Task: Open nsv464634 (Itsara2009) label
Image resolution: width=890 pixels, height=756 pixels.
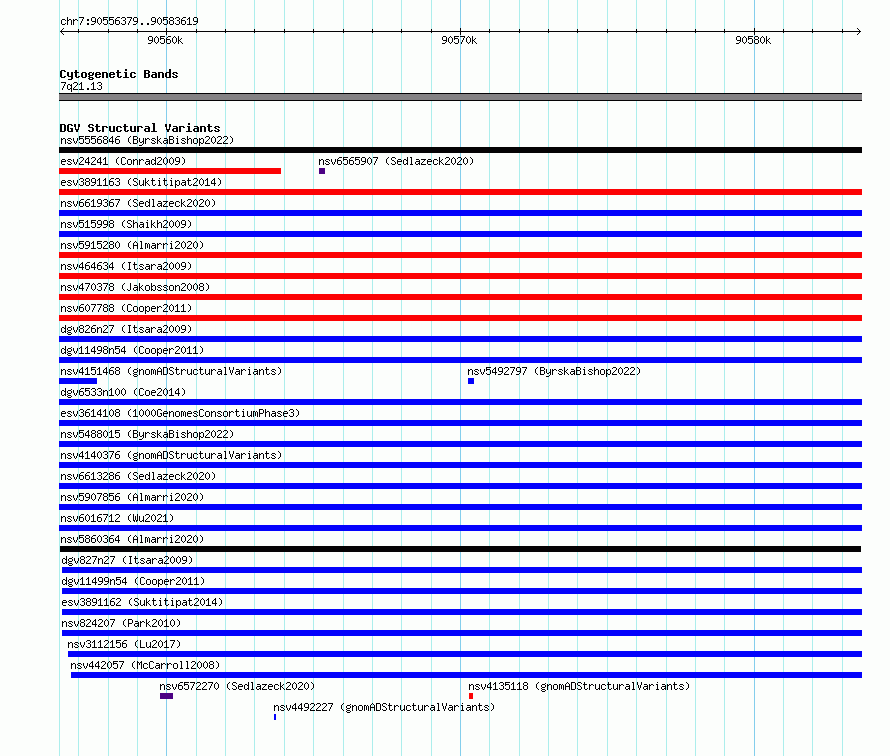Action: tap(126, 266)
